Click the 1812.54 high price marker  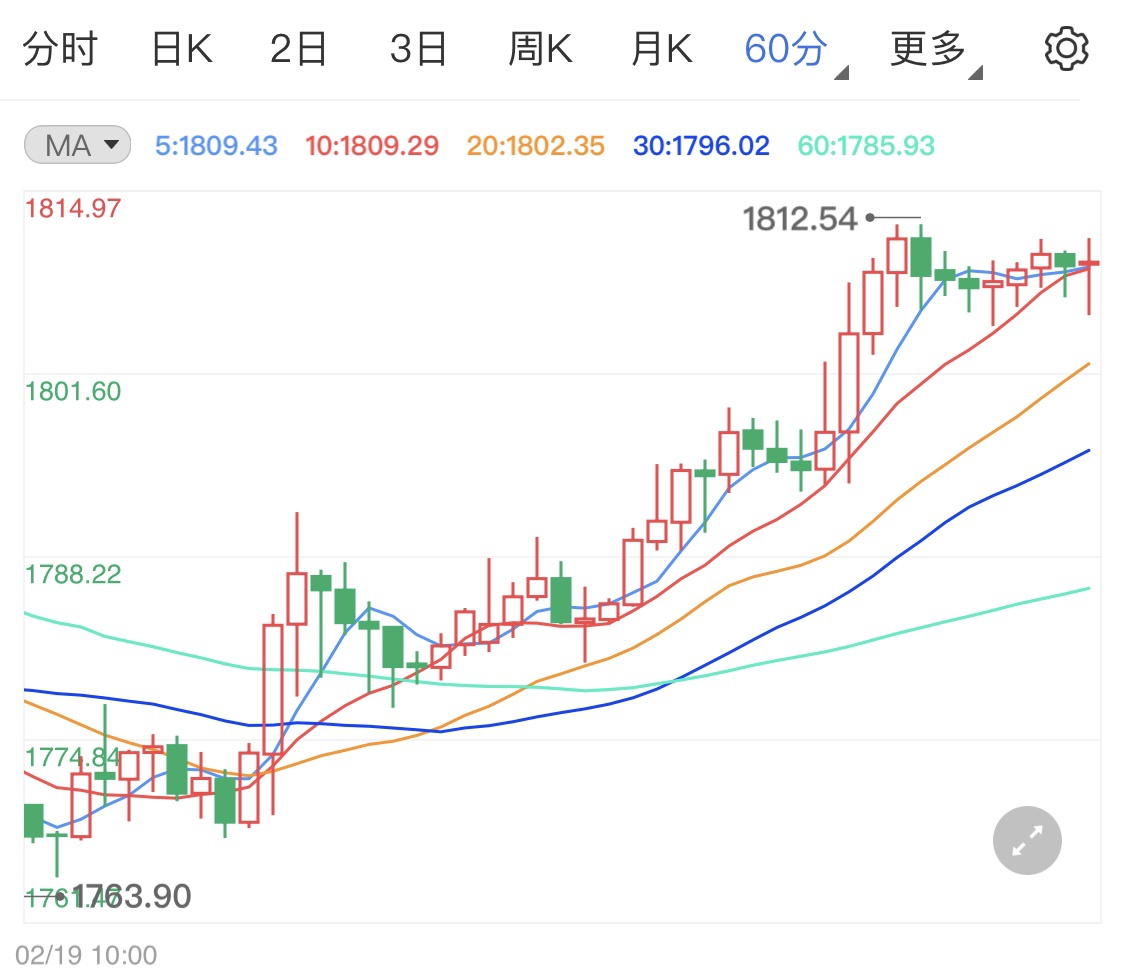click(x=800, y=218)
